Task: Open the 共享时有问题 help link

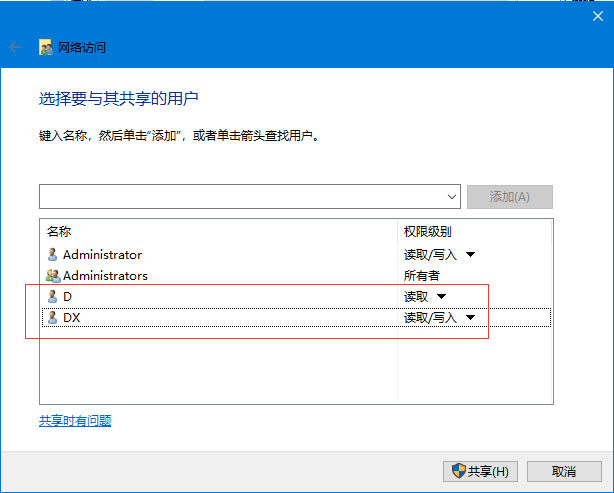Action: (x=75, y=421)
